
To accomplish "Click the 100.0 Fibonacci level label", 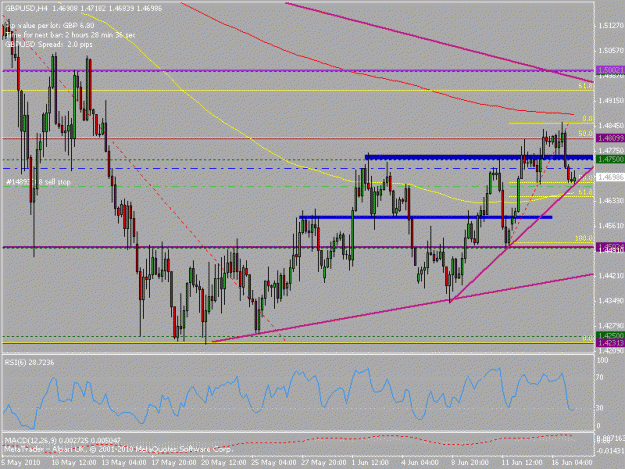I will pos(584,238).
